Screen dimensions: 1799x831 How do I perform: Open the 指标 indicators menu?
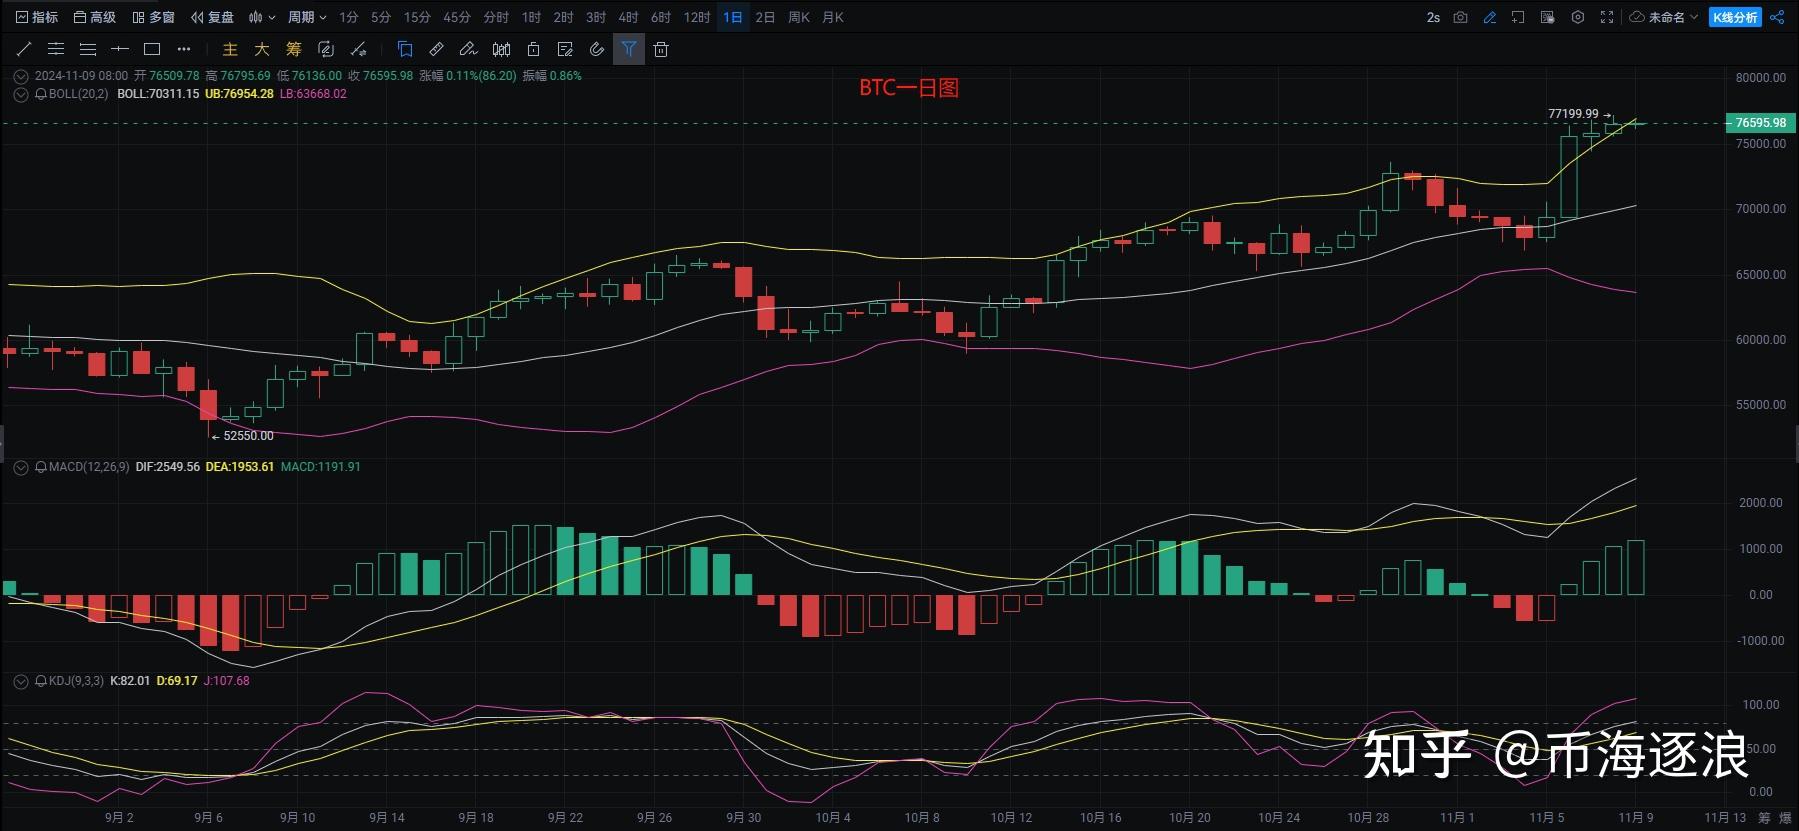(37, 17)
